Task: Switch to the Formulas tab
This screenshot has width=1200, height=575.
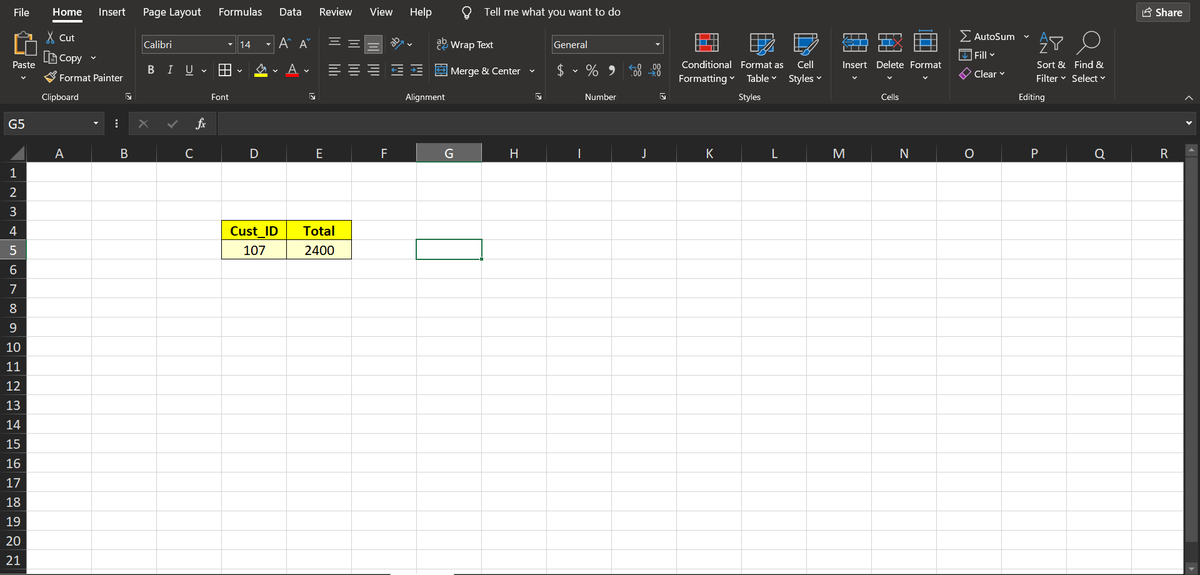Action: coord(240,12)
